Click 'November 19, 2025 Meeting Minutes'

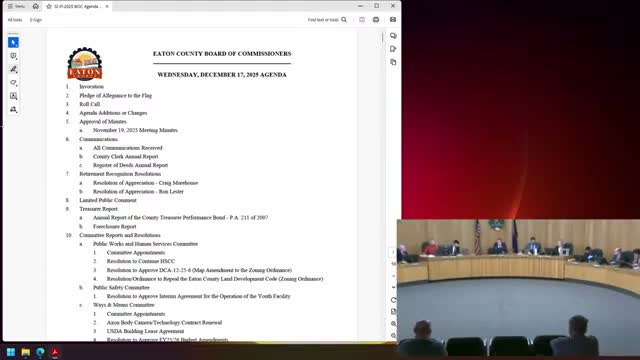pos(135,130)
